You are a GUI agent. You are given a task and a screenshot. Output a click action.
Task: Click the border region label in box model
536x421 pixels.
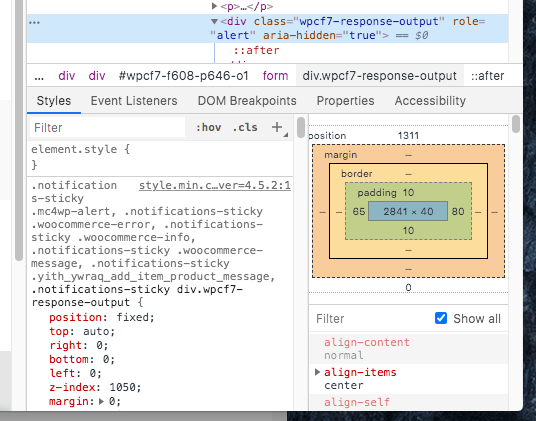pos(357,174)
